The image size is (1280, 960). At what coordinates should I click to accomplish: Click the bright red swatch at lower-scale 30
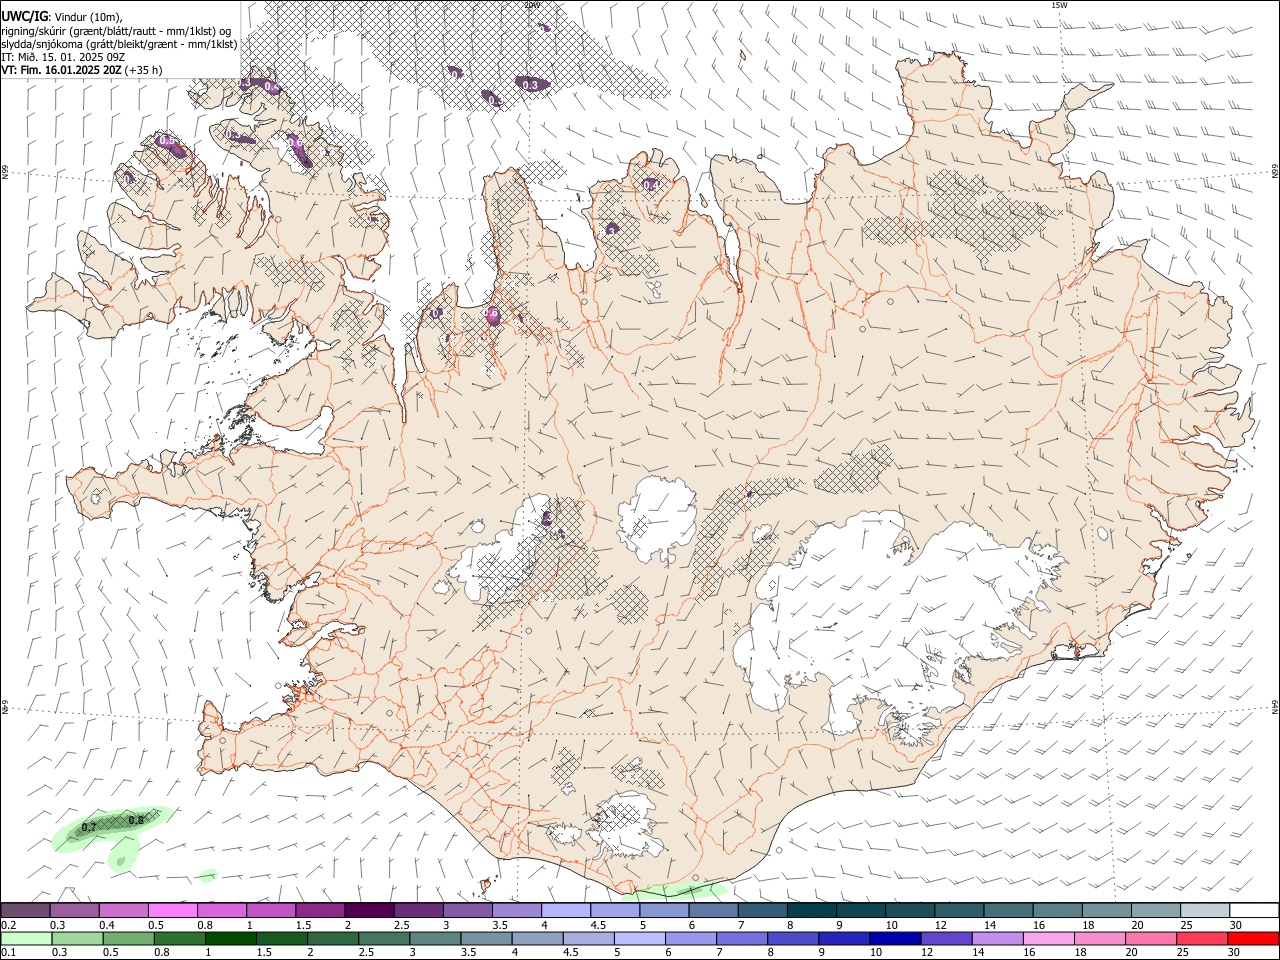[x=1253, y=939]
